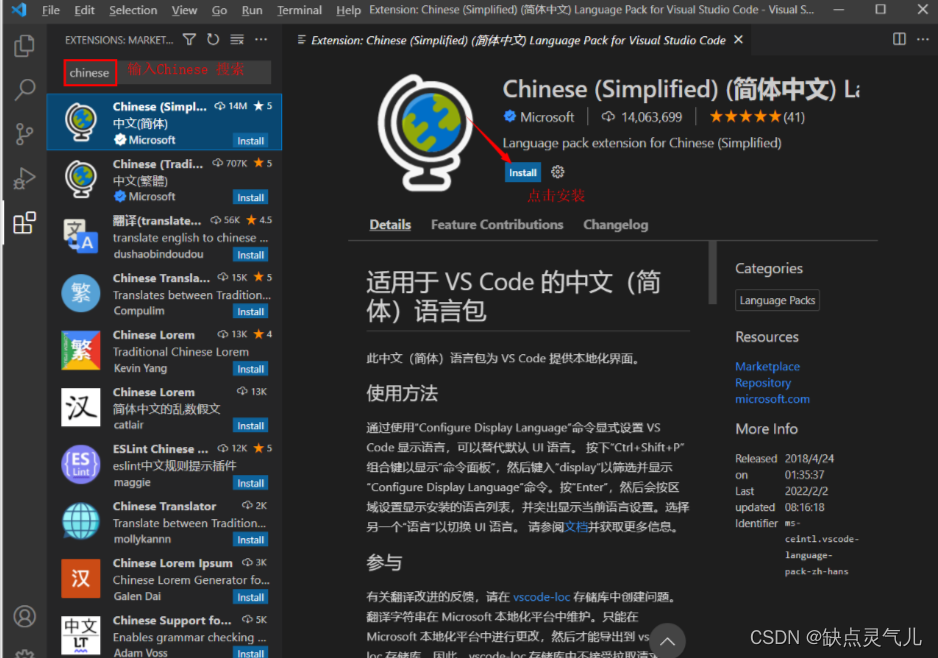The width and height of the screenshot is (938, 658).
Task: Select Chinese Support LT icon entry
Action: [x=81, y=635]
